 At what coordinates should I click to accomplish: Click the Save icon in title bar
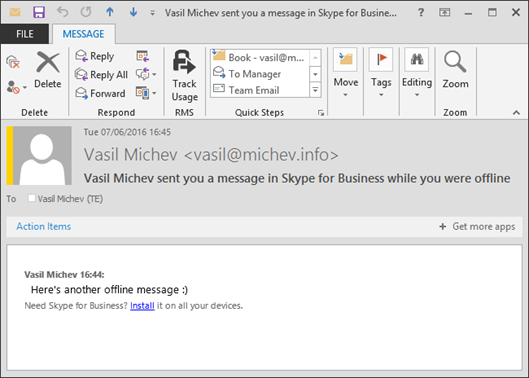(x=39, y=12)
